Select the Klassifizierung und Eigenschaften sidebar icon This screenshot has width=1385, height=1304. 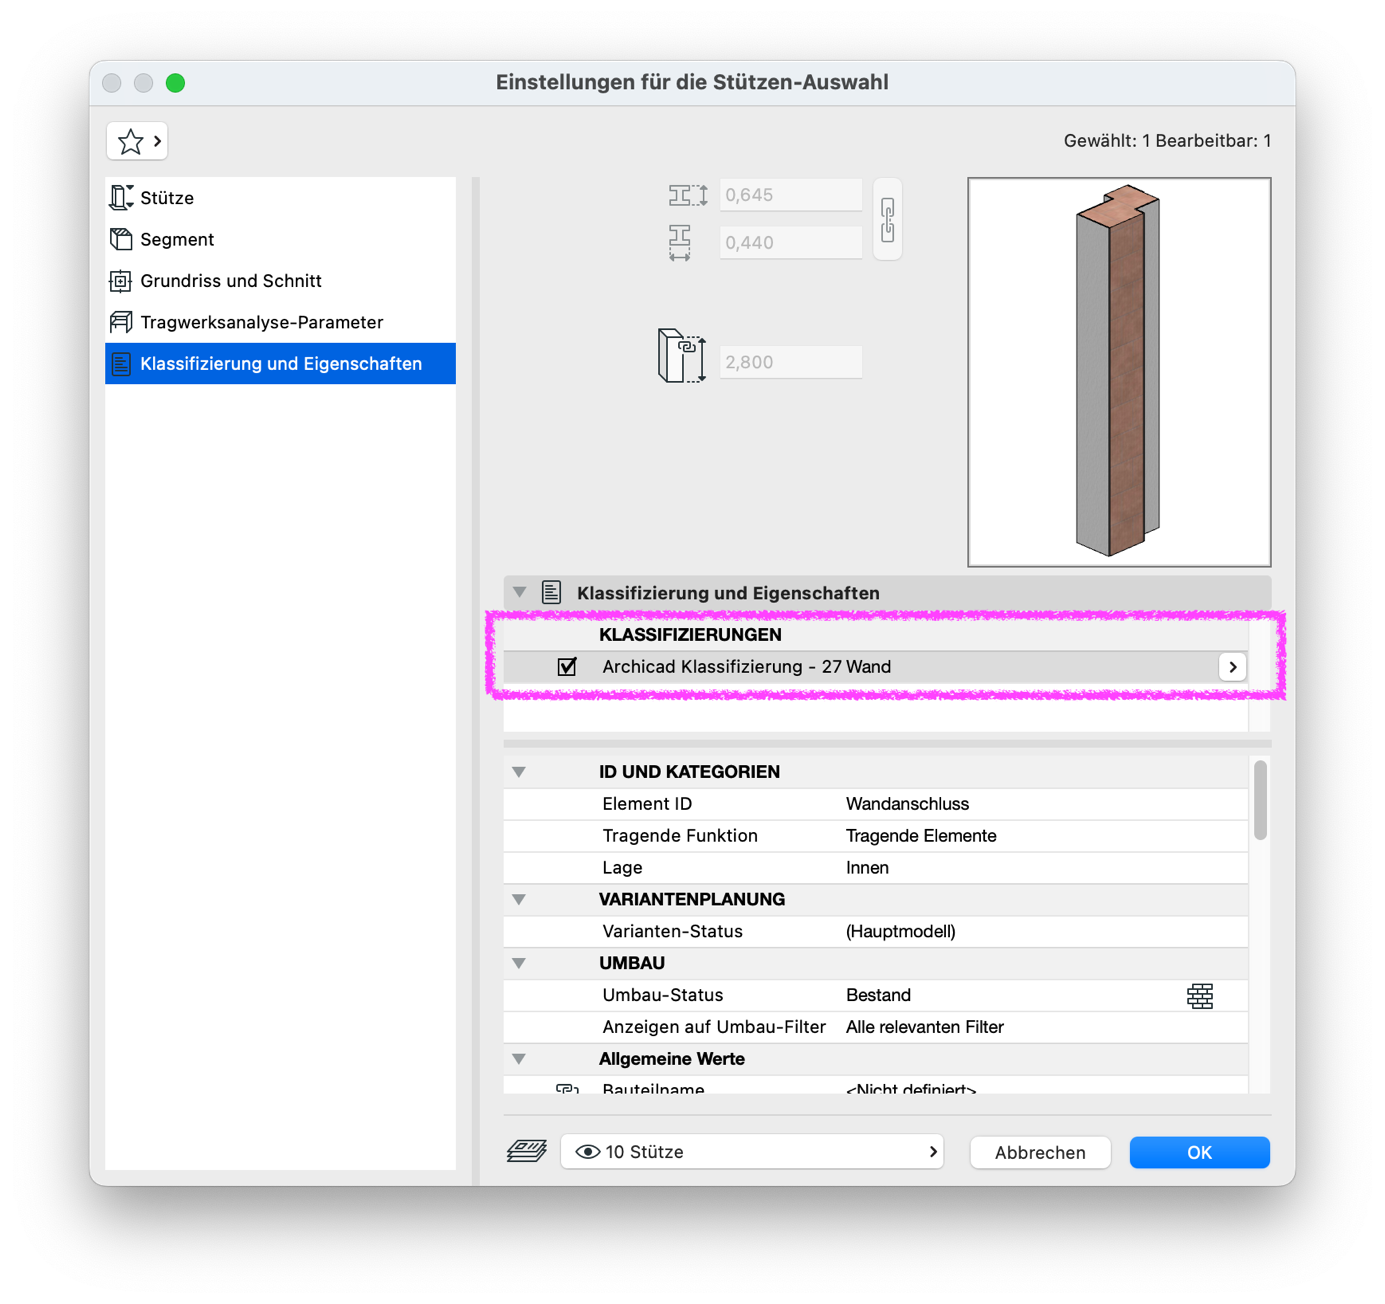pos(121,364)
